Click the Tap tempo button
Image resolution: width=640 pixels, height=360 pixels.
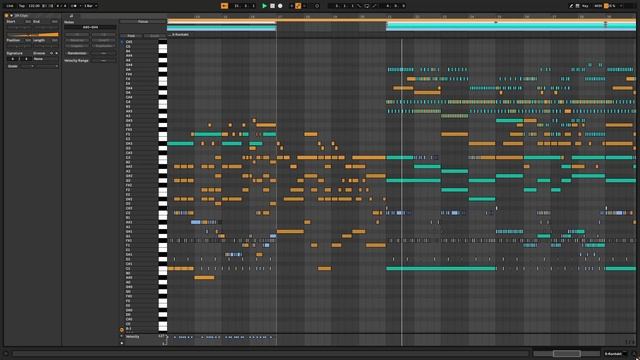pyautogui.click(x=22, y=6)
